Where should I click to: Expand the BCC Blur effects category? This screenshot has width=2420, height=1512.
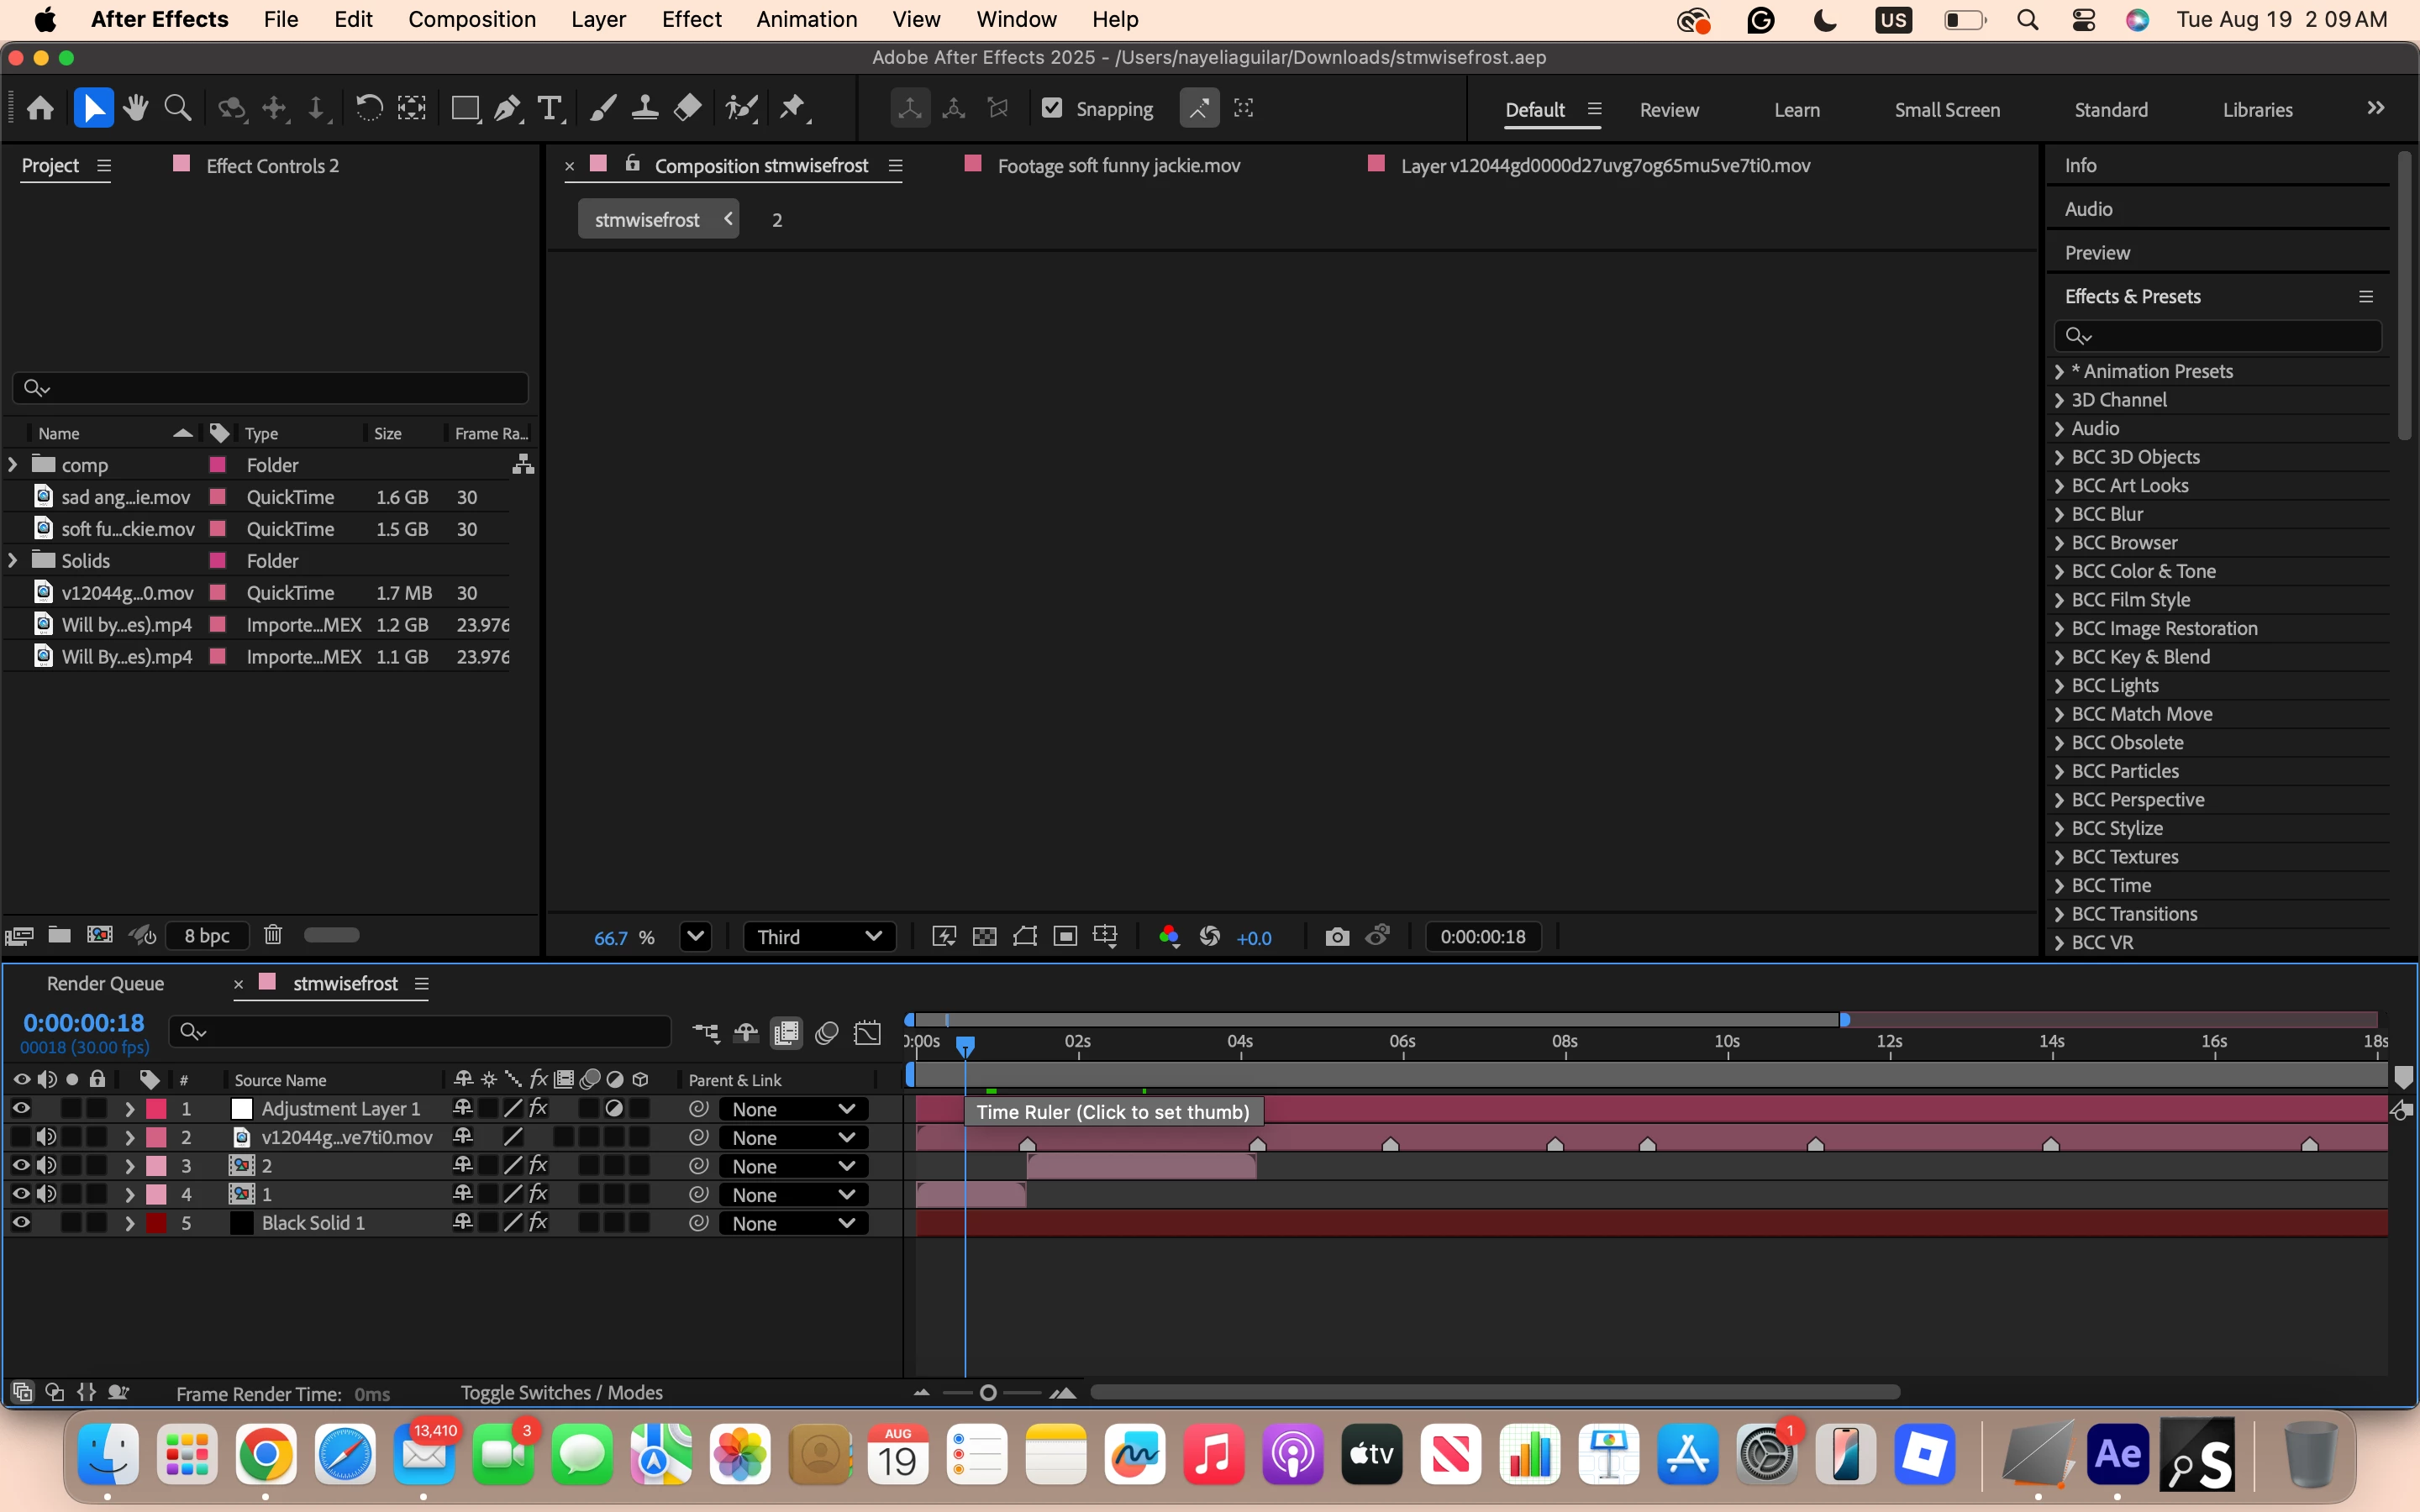pyautogui.click(x=2059, y=514)
